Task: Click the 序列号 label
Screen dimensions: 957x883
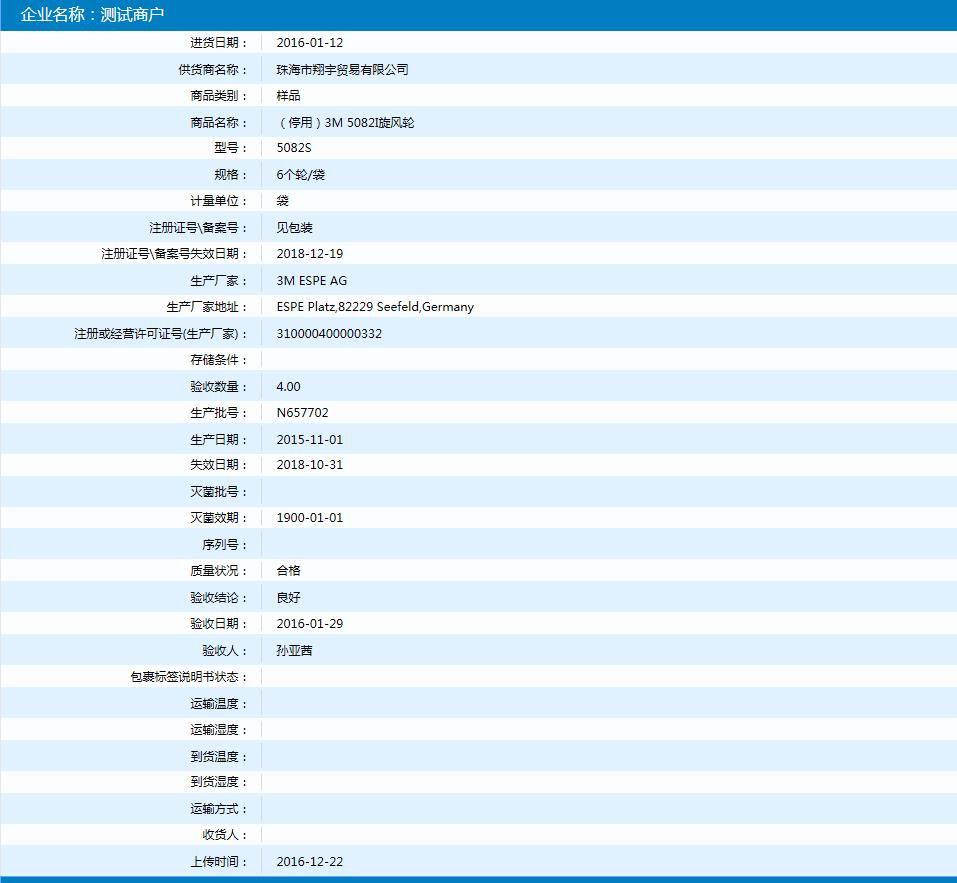Action: pyautogui.click(x=225, y=544)
